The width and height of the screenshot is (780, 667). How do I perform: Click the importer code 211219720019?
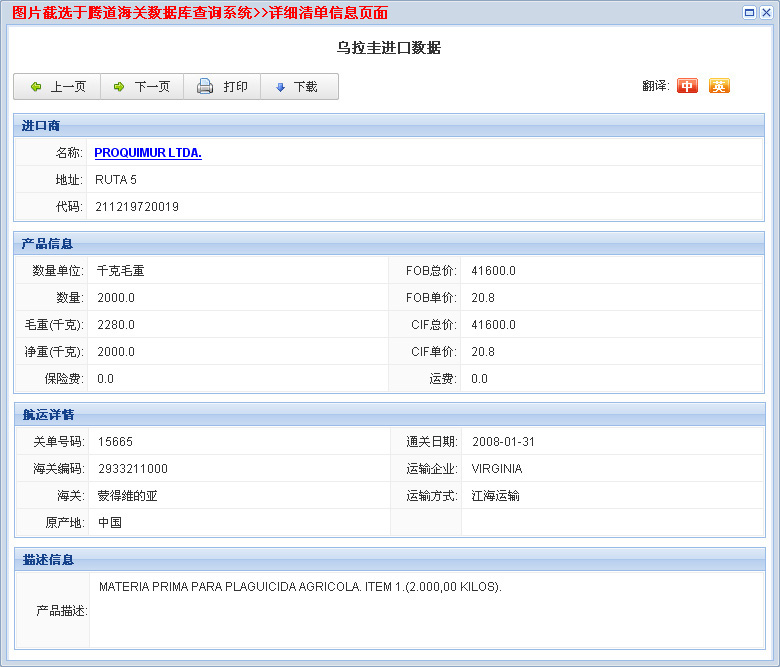137,207
